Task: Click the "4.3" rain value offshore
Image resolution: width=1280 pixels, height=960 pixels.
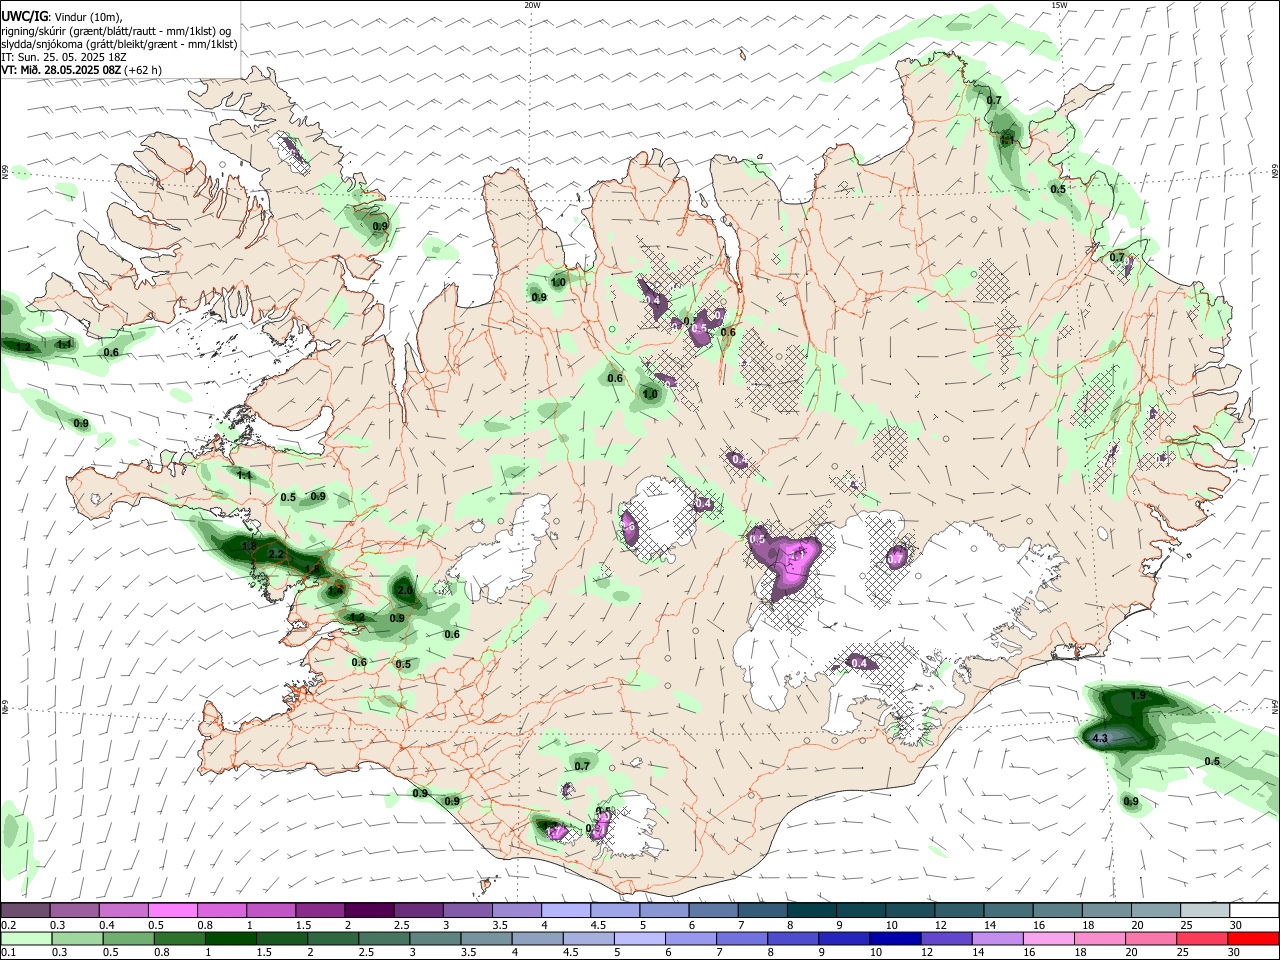Action: click(1100, 739)
